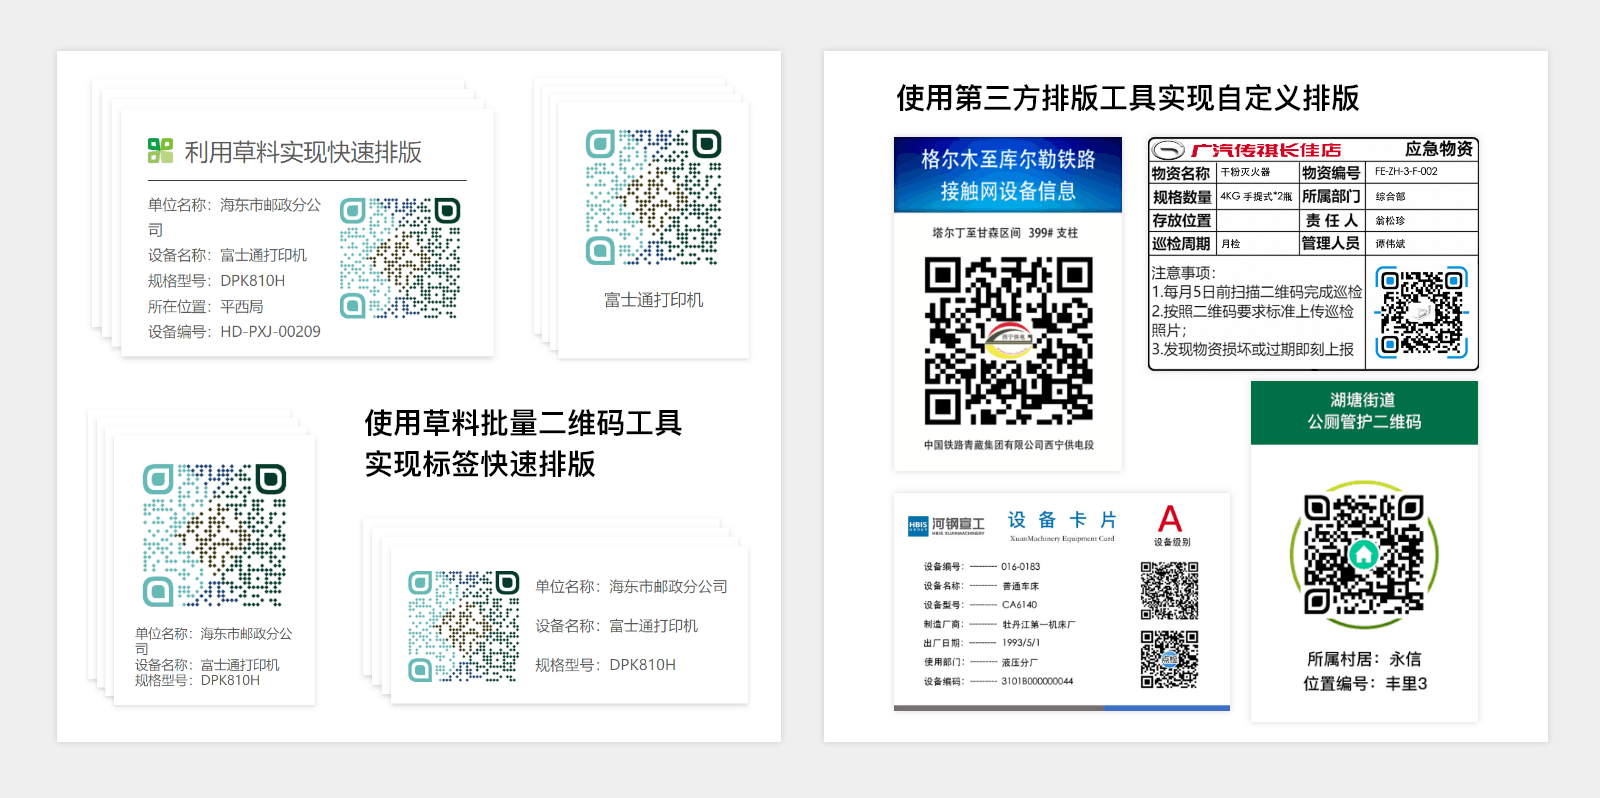Click the text 所属村居：永信
Image resolution: width=1600 pixels, height=798 pixels.
(1364, 659)
